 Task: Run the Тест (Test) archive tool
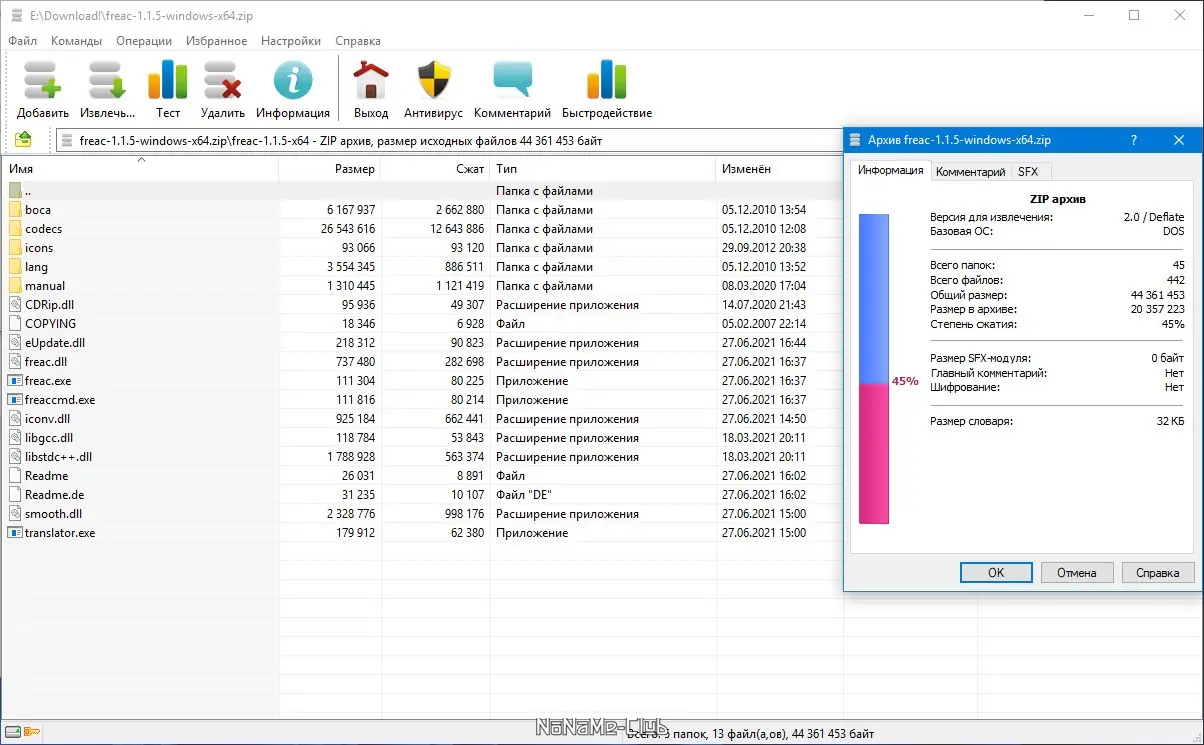pyautogui.click(x=168, y=81)
